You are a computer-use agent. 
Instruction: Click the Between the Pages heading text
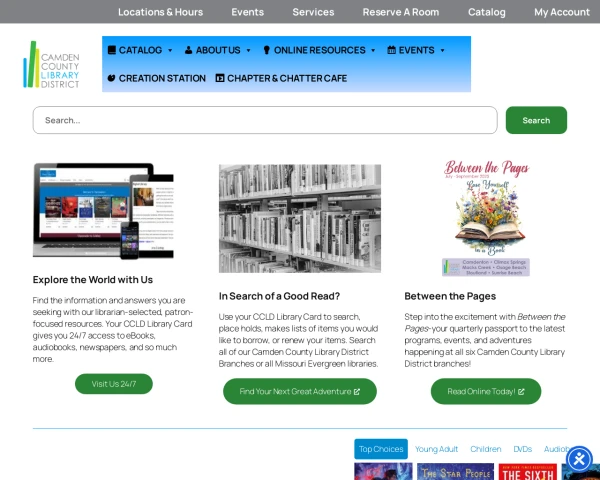pyautogui.click(x=450, y=296)
